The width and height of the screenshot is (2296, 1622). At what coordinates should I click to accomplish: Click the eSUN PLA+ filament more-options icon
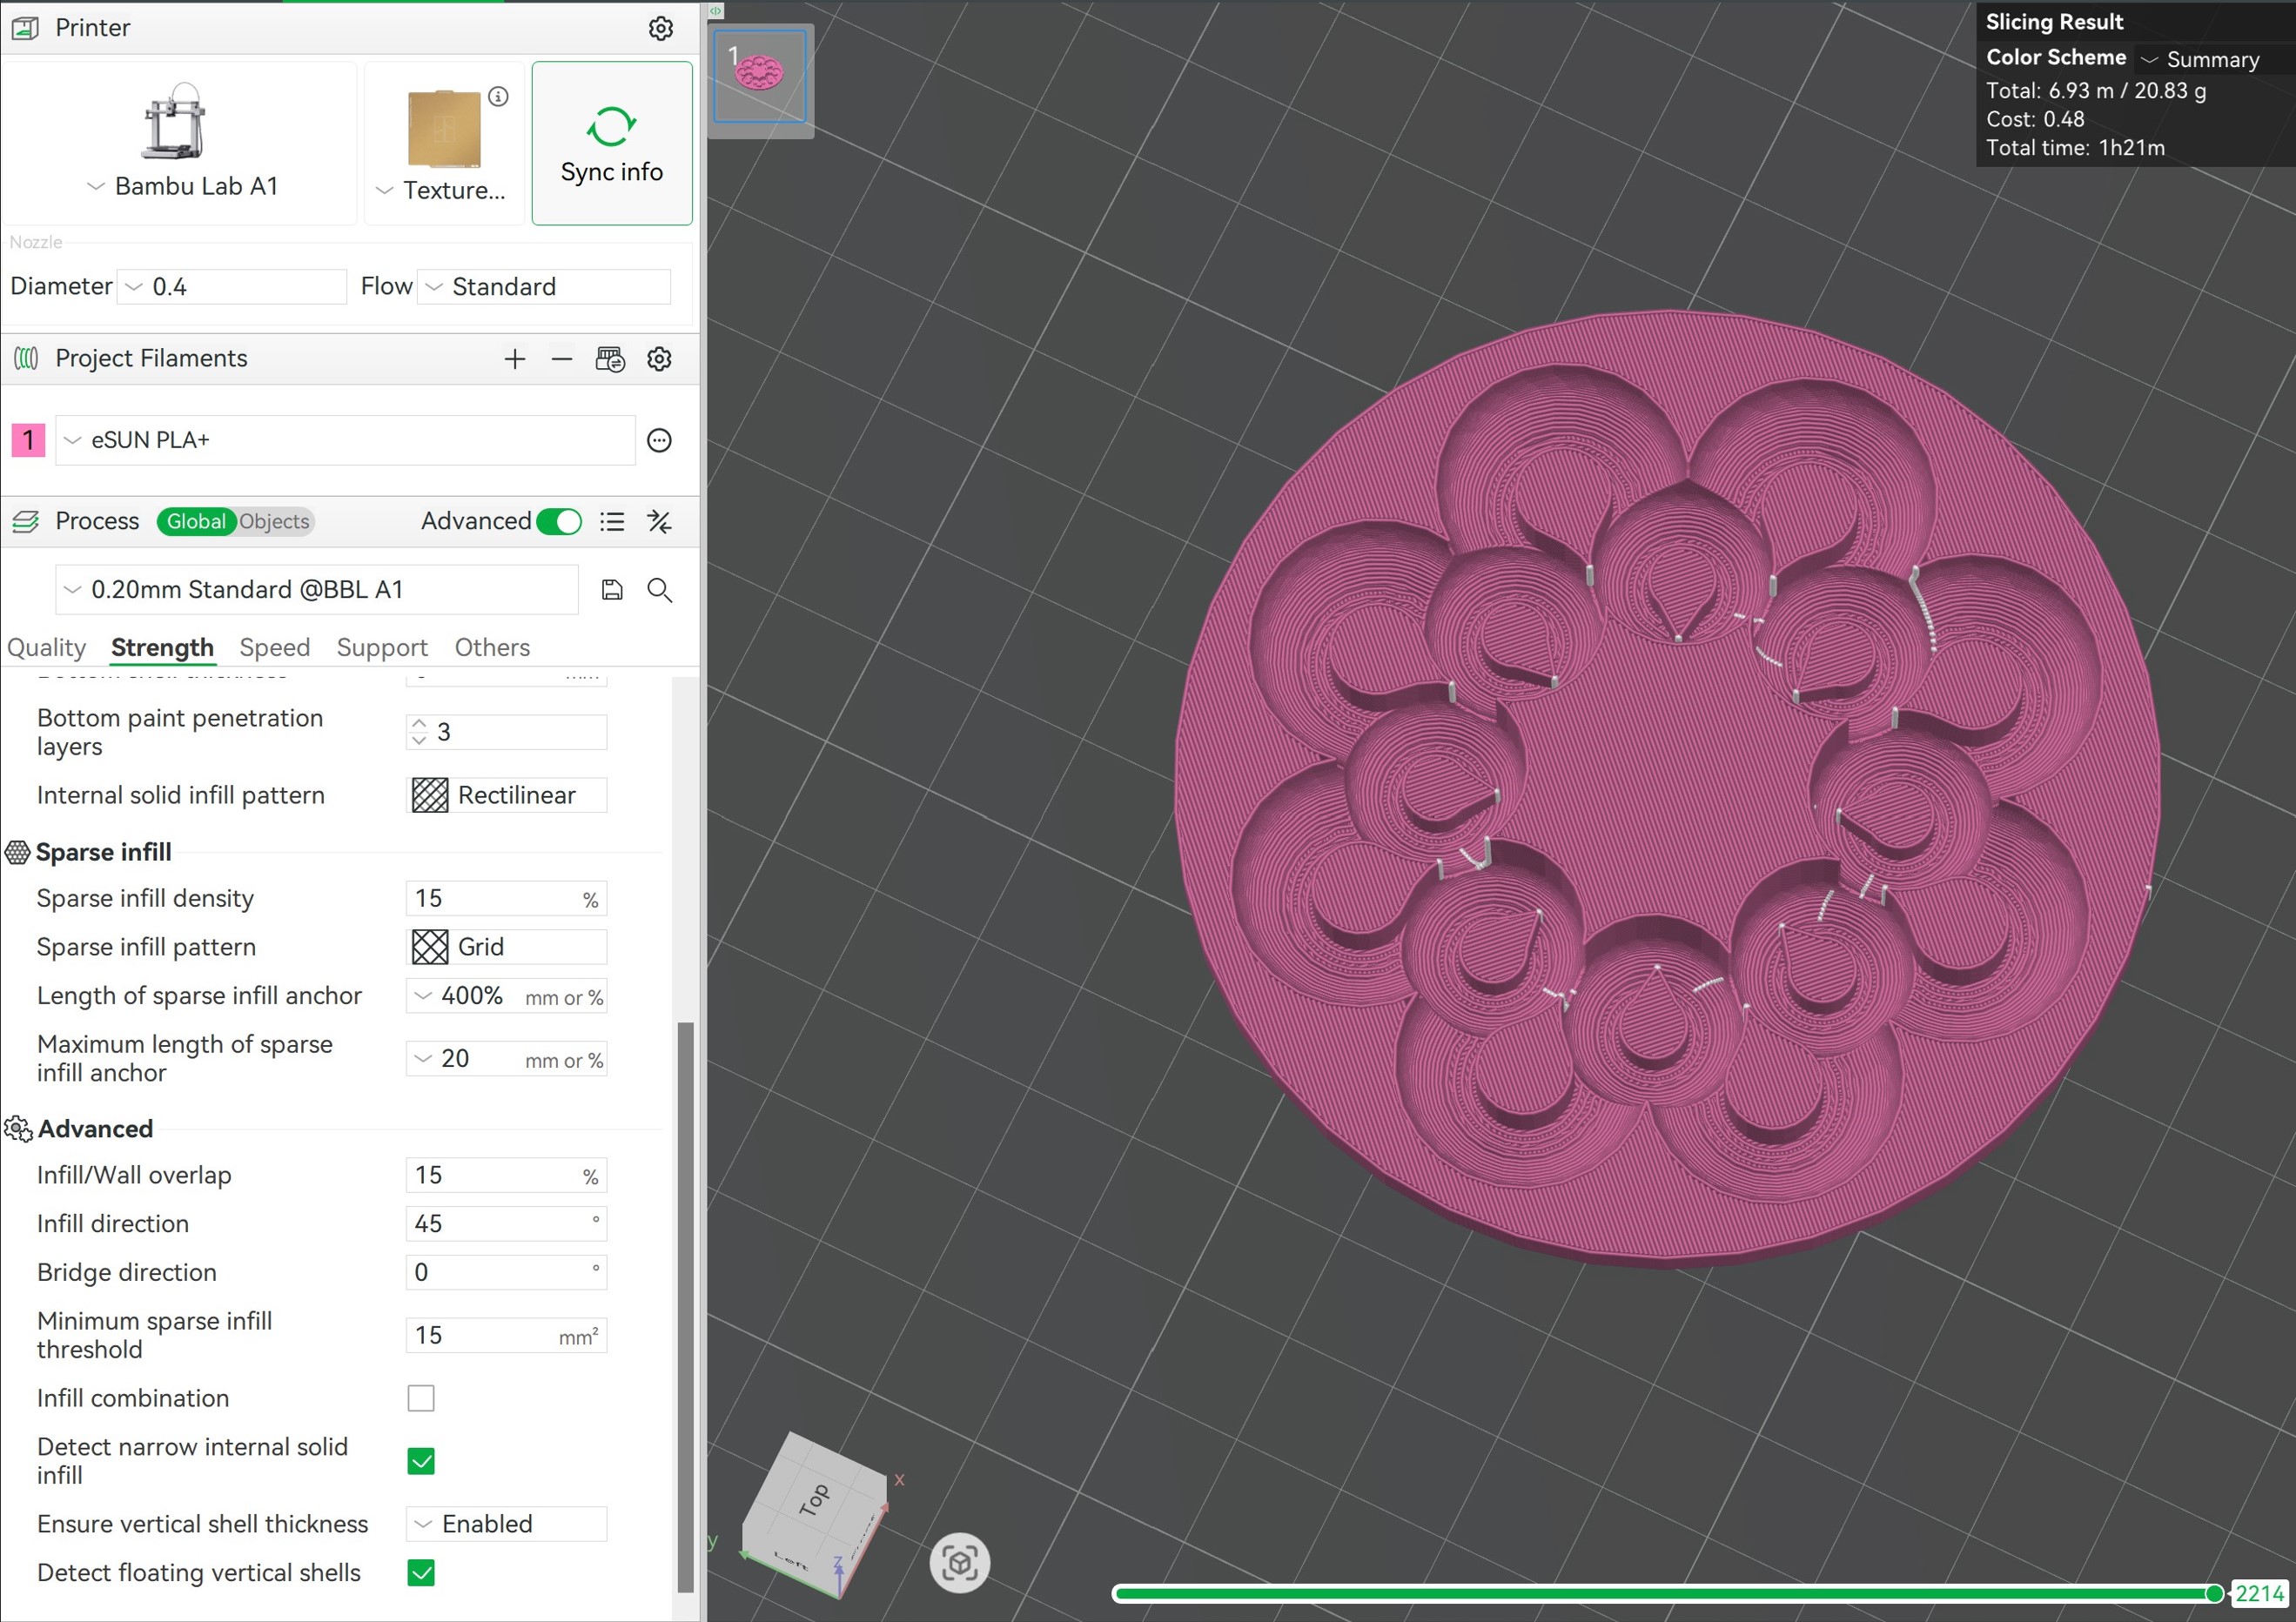(659, 440)
